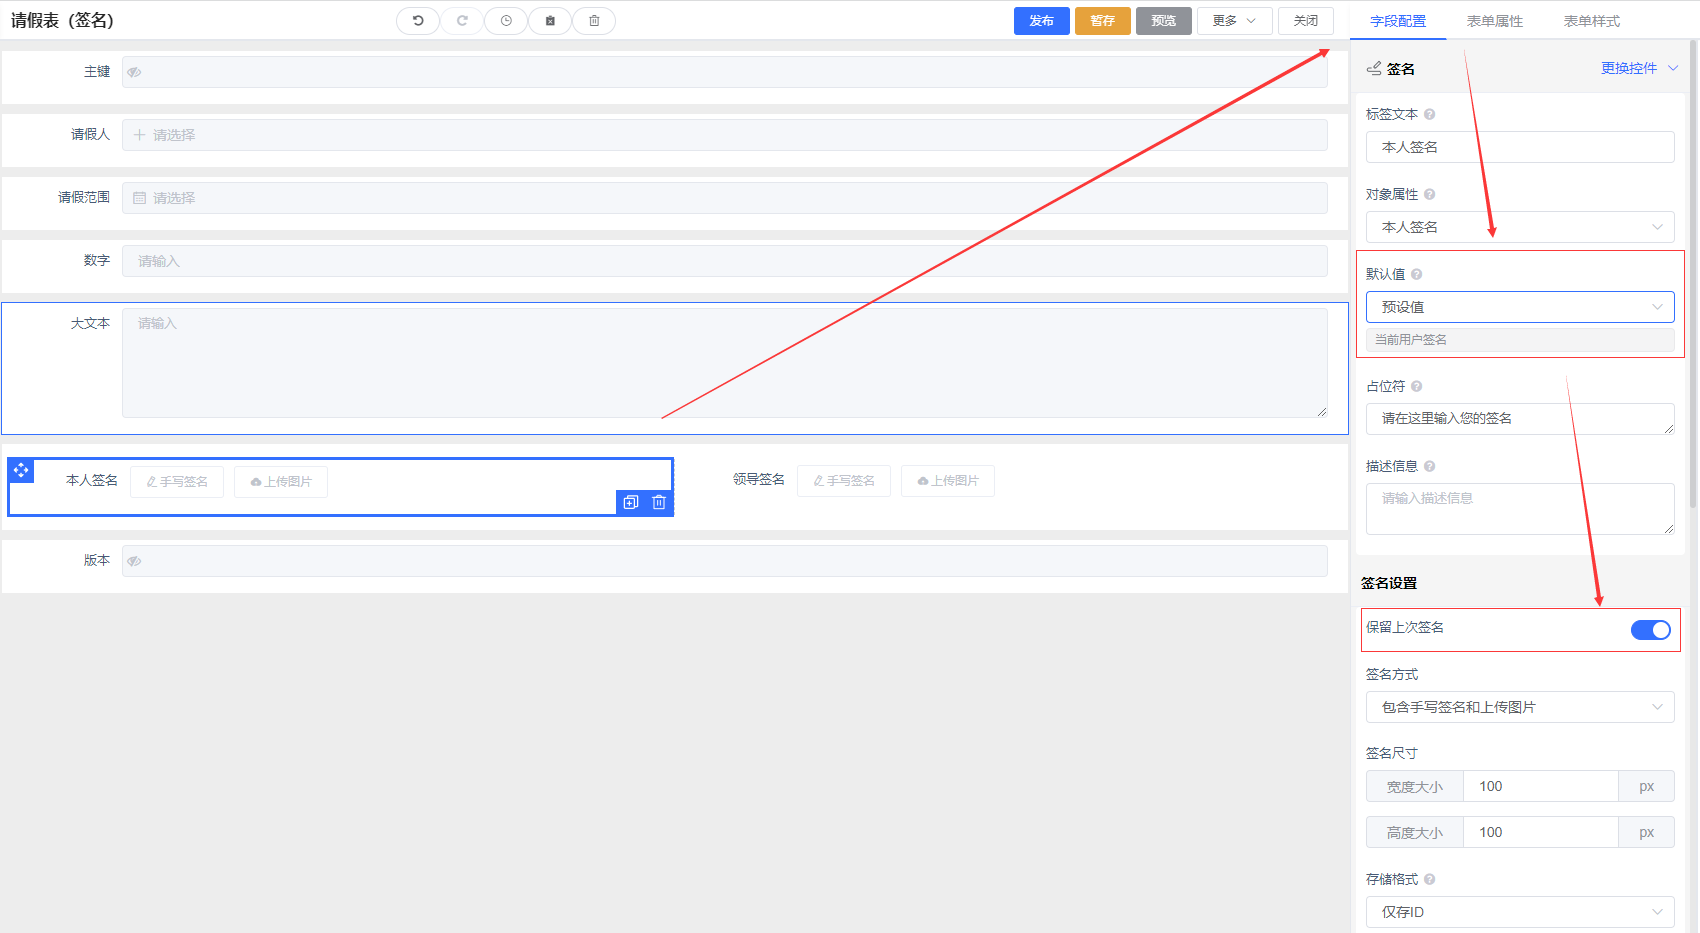Open the 更多 dropdown menu
Image resolution: width=1700 pixels, height=933 pixels.
1234,21
